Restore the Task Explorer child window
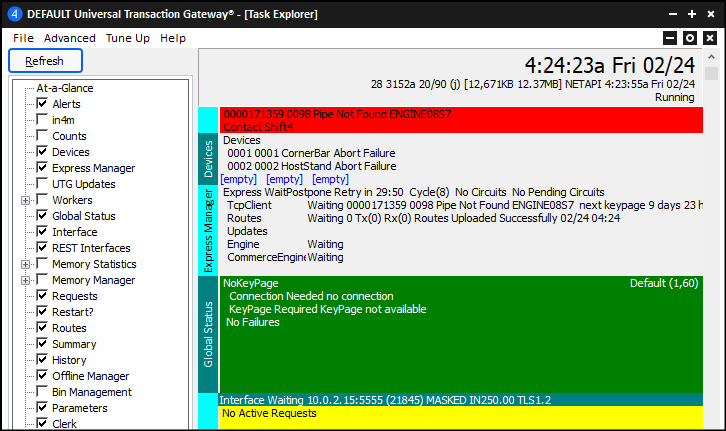Screen dimensions: 726x431 pyautogui.click(x=689, y=38)
